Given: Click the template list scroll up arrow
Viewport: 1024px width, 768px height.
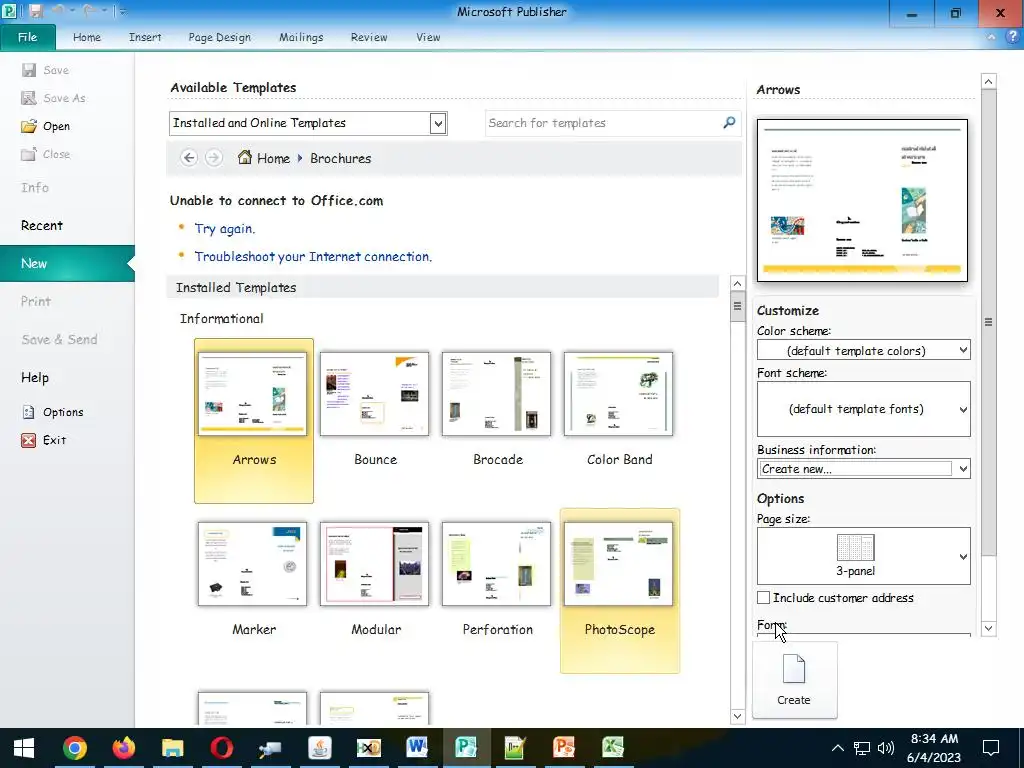Looking at the screenshot, I should click(x=737, y=283).
